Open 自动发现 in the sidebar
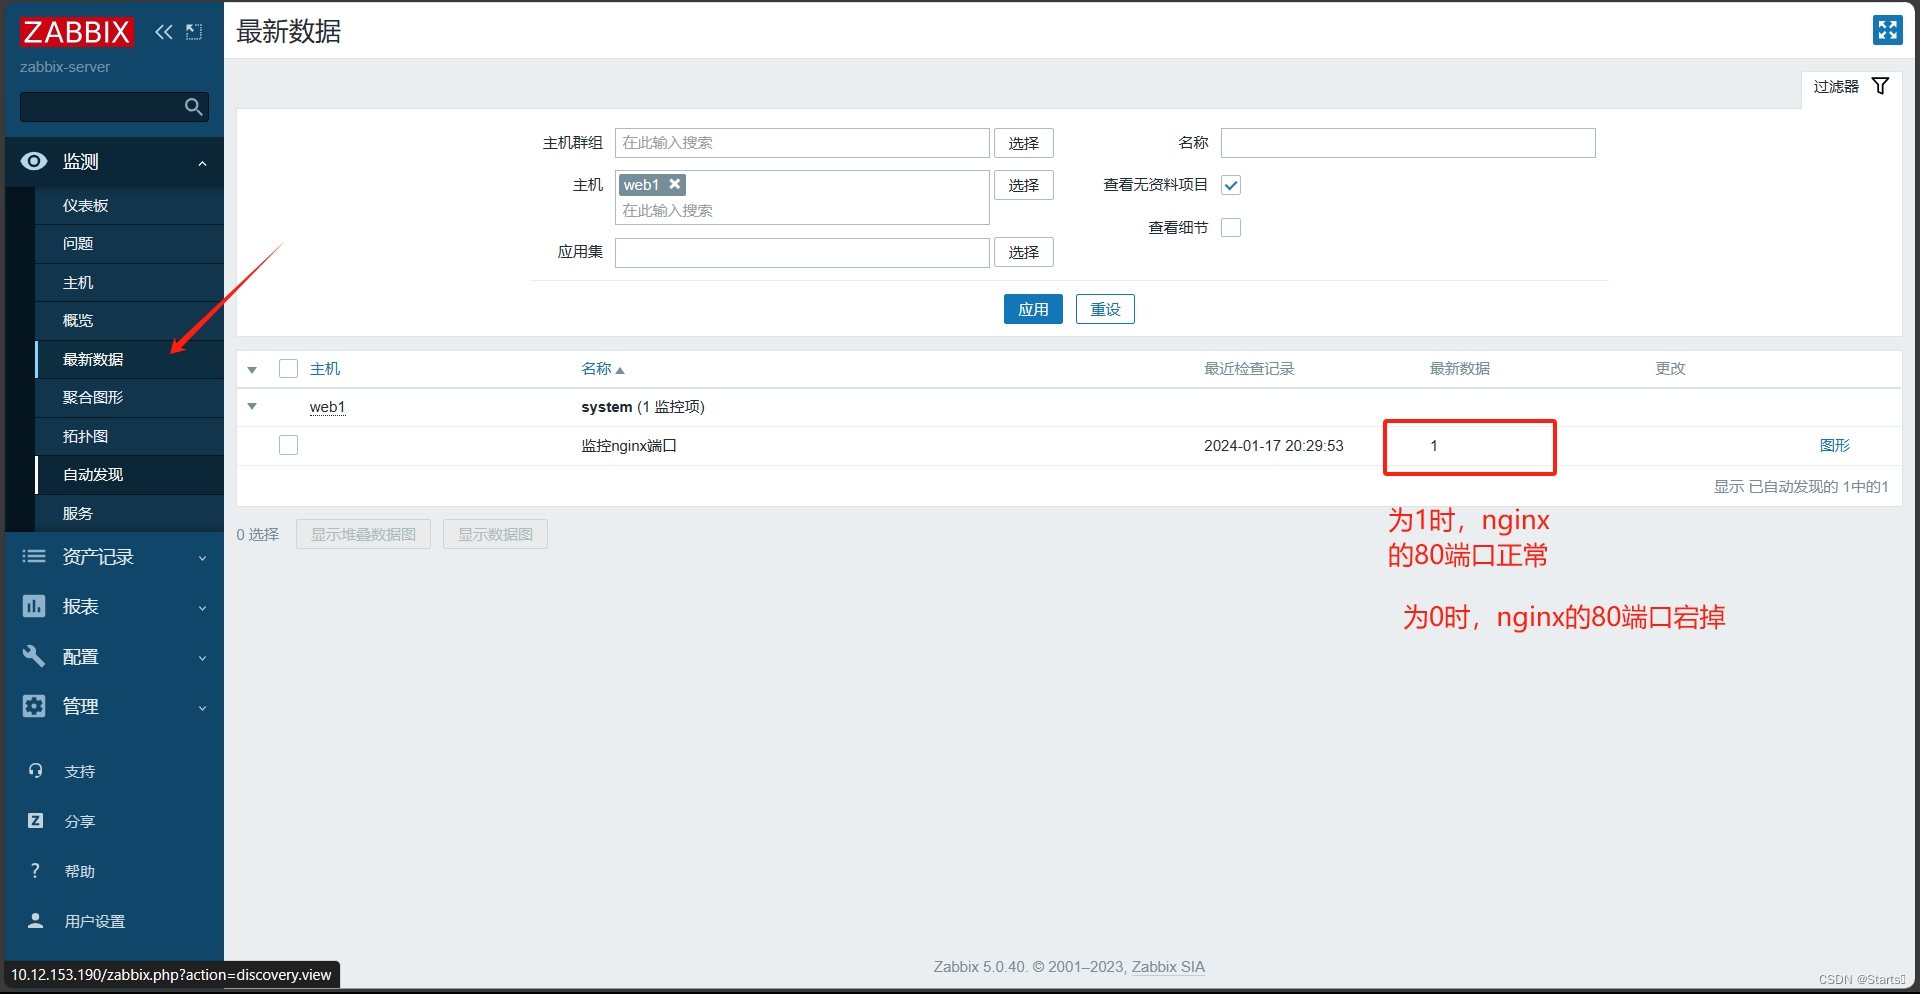1920x994 pixels. pyautogui.click(x=129, y=474)
